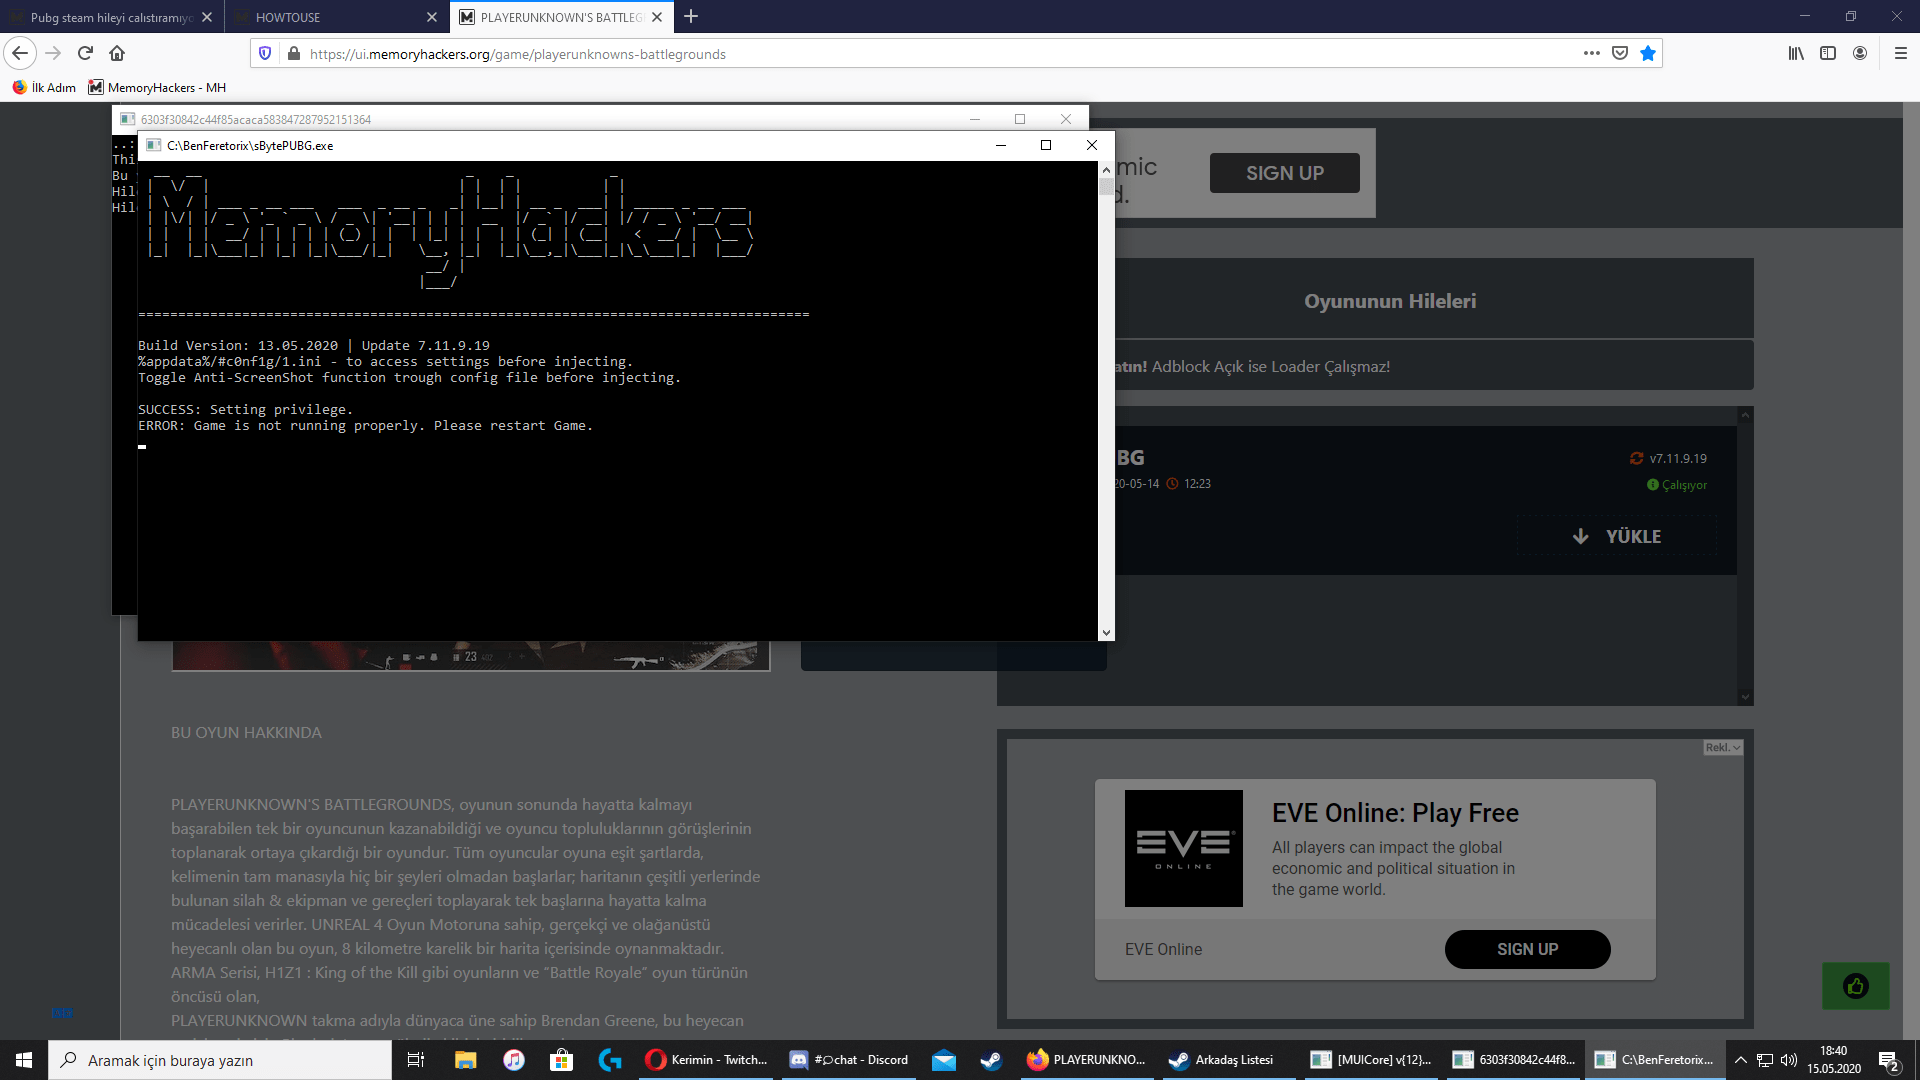1920x1080 pixels.
Task: Switch to Opera 'Kerimin - Twitch' window
Action: tap(708, 1060)
